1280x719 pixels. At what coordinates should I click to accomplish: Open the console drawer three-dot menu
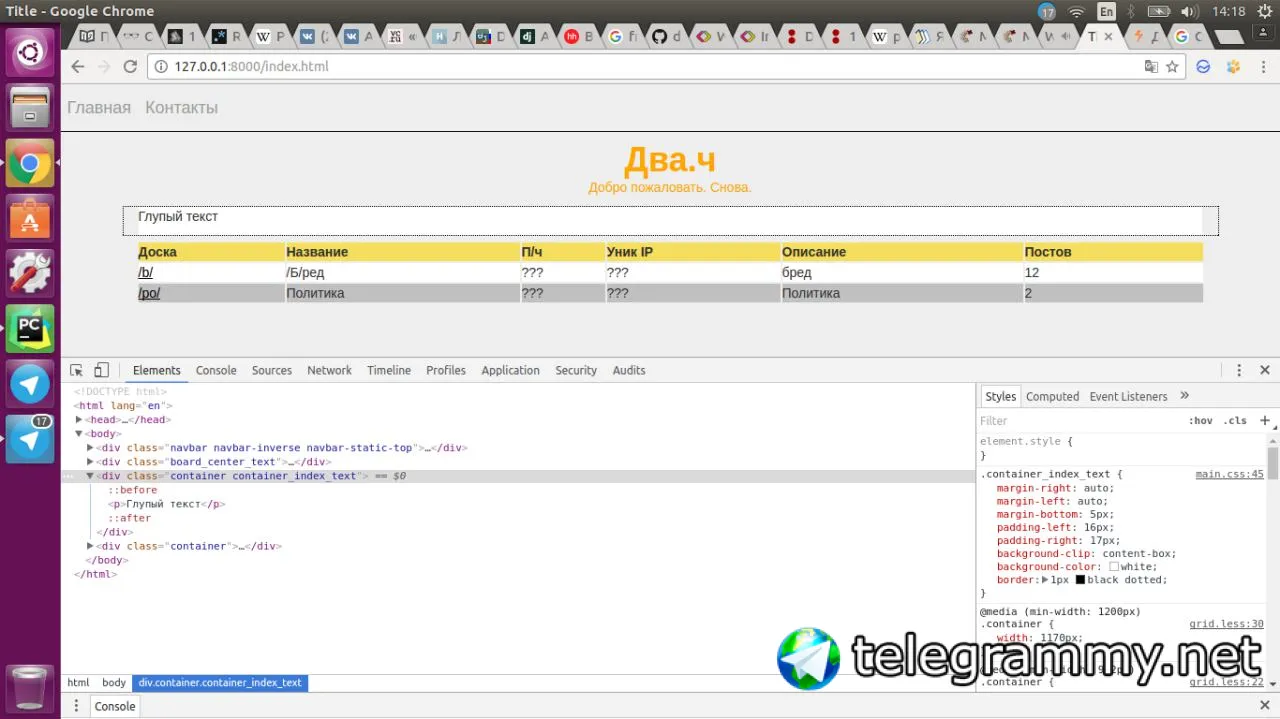point(76,706)
